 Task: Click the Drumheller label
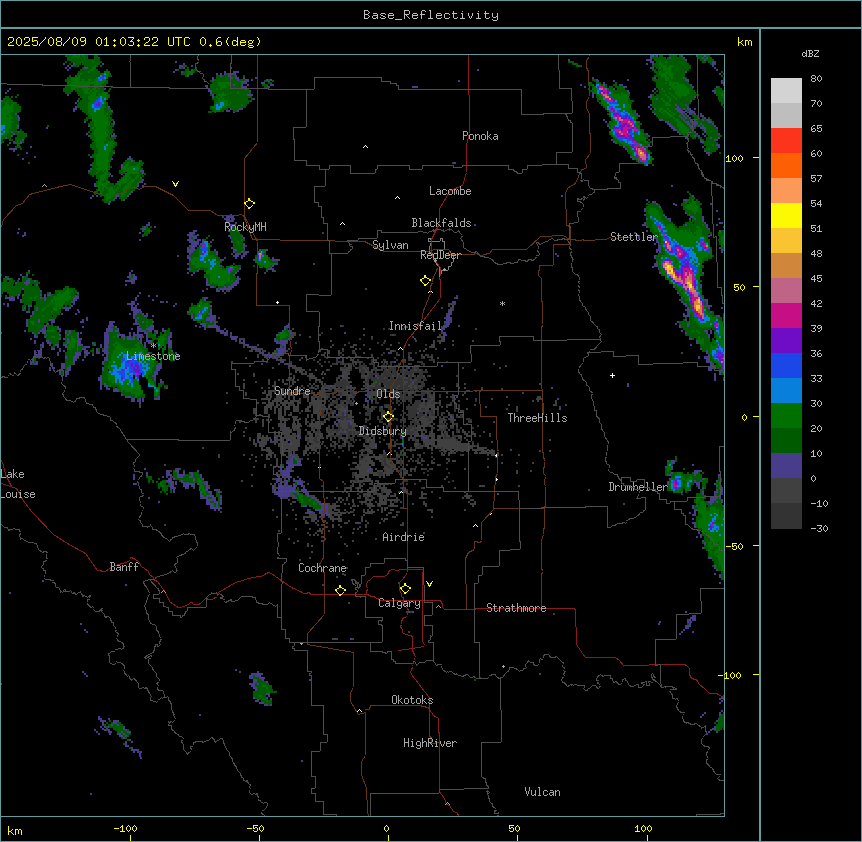[x=638, y=487]
